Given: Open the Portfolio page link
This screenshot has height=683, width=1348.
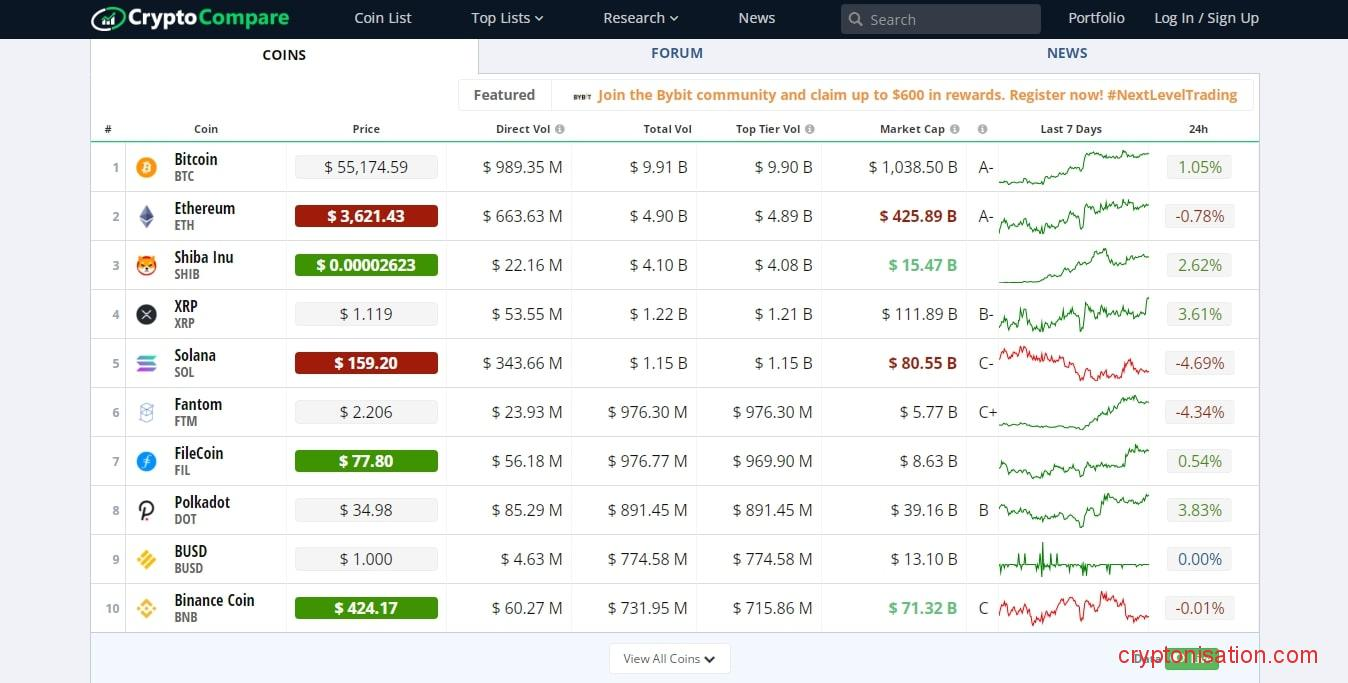Looking at the screenshot, I should [x=1096, y=18].
